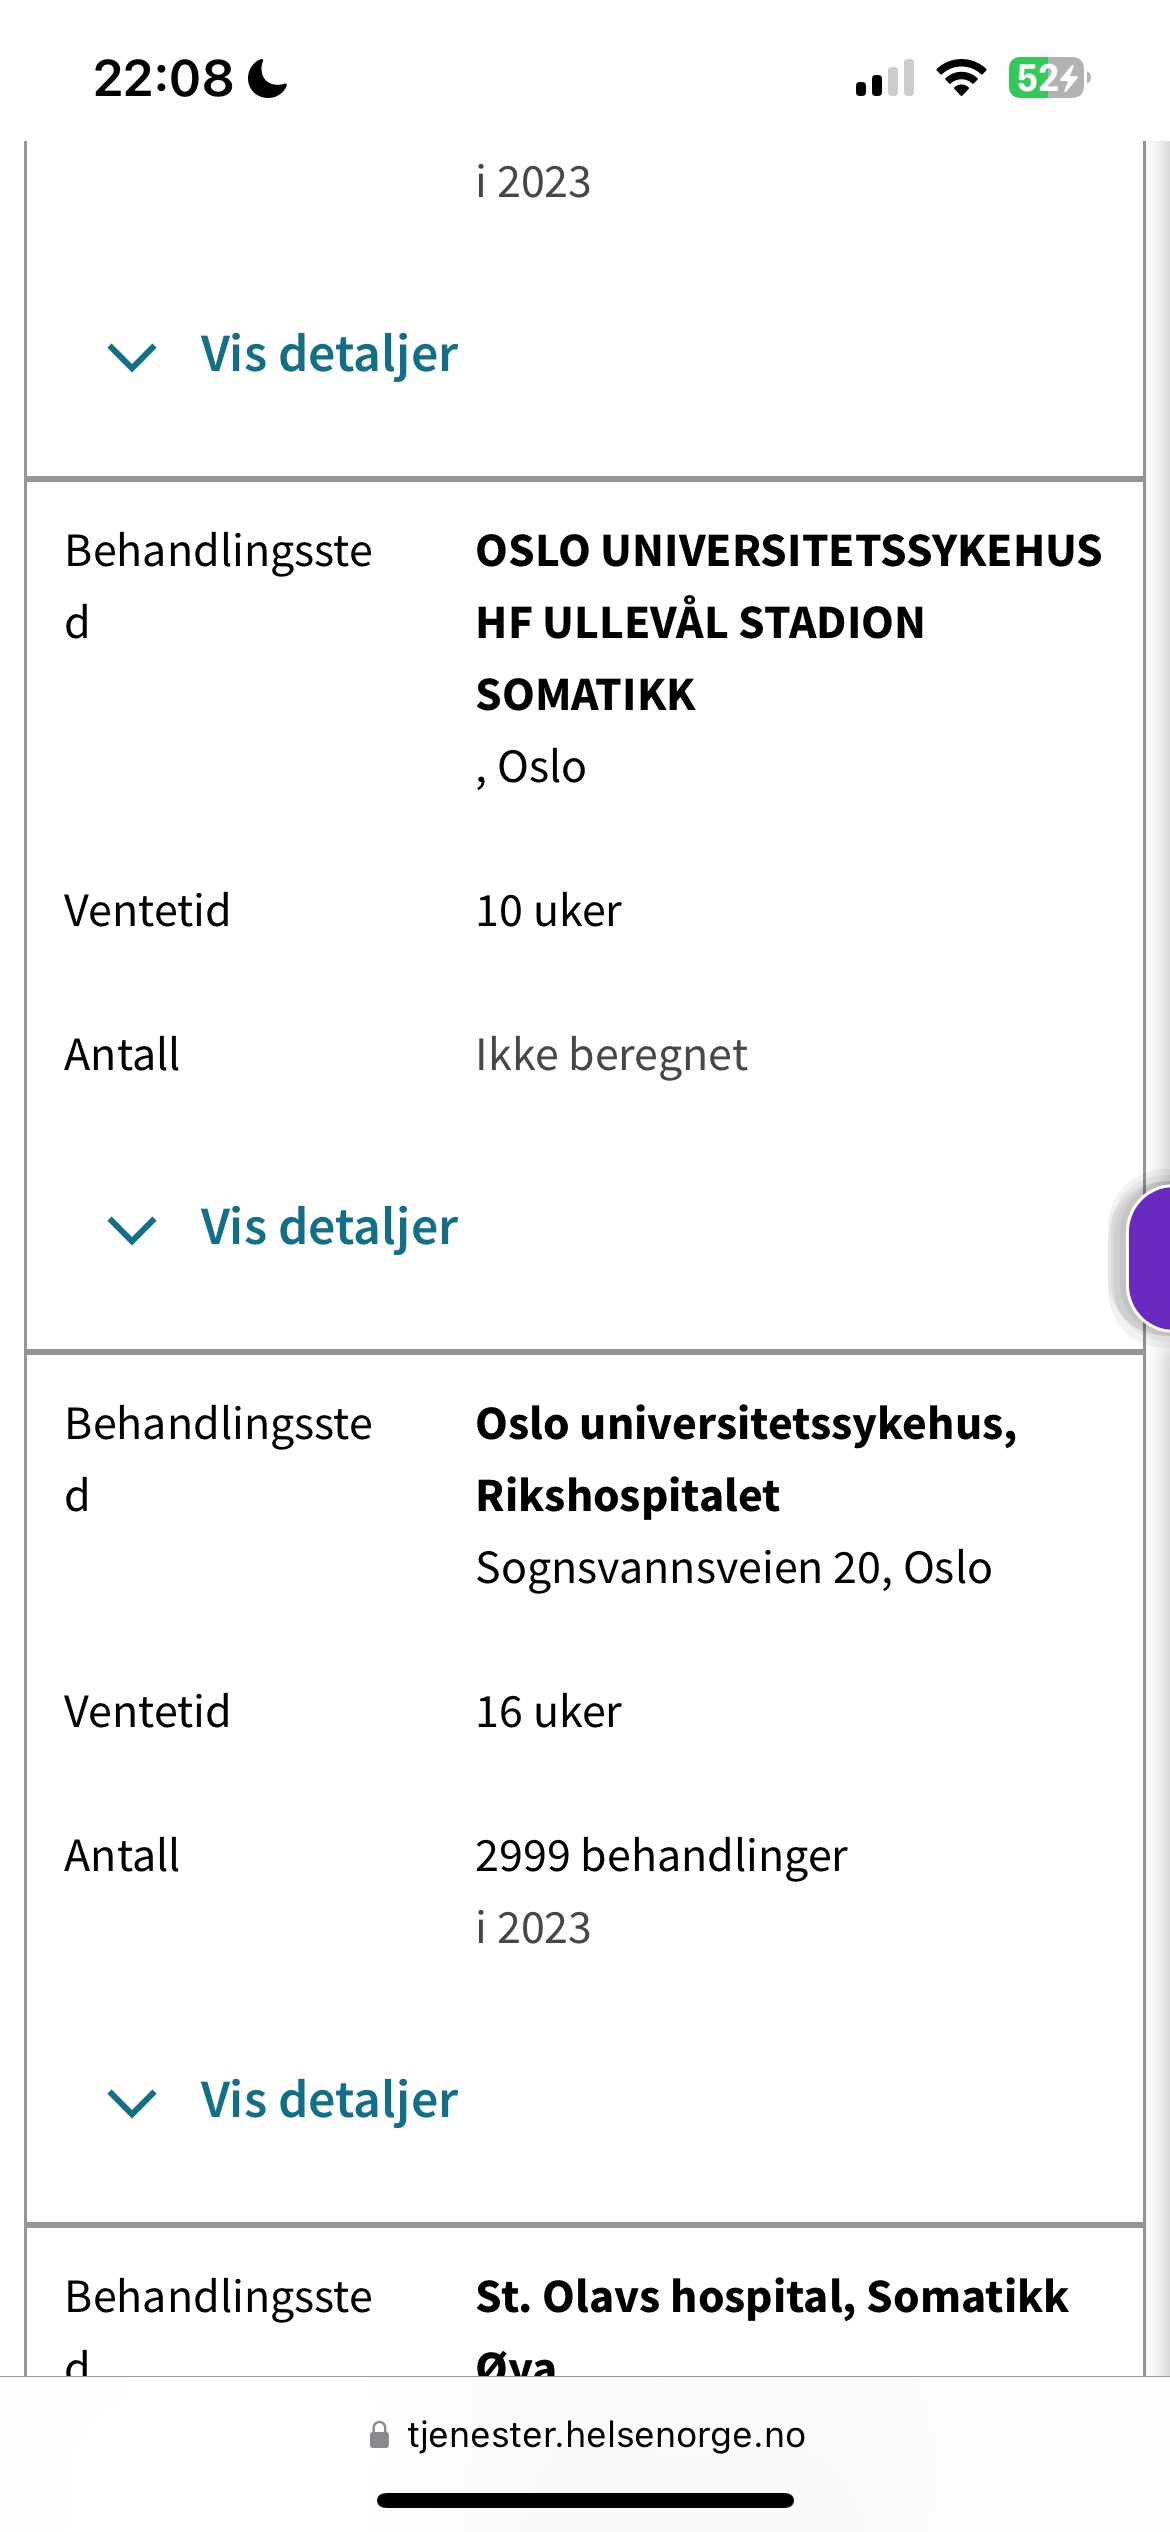The height and width of the screenshot is (2532, 1170).
Task: Tap the cellular signal bars icon
Action: [885, 78]
